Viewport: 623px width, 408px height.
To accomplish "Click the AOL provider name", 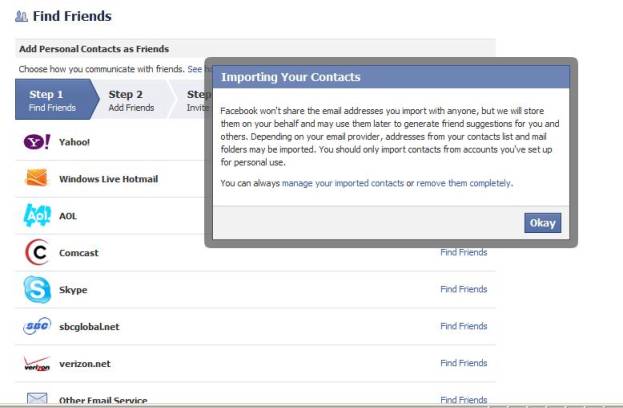I will pos(68,216).
